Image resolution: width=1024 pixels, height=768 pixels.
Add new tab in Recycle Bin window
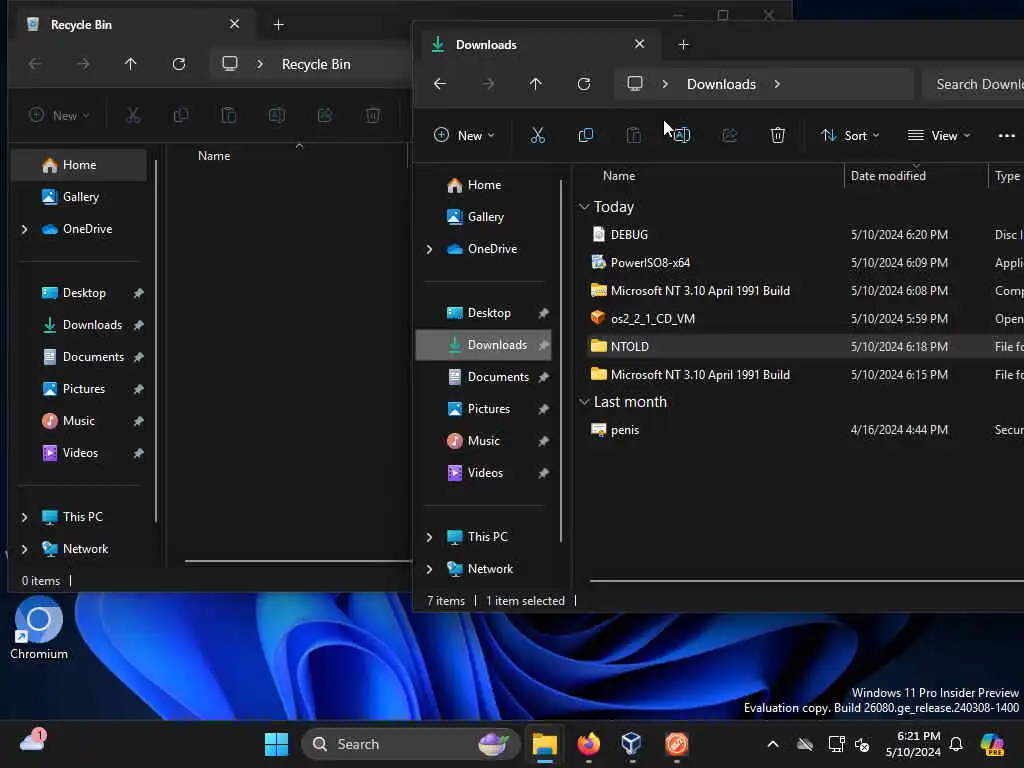coord(278,25)
